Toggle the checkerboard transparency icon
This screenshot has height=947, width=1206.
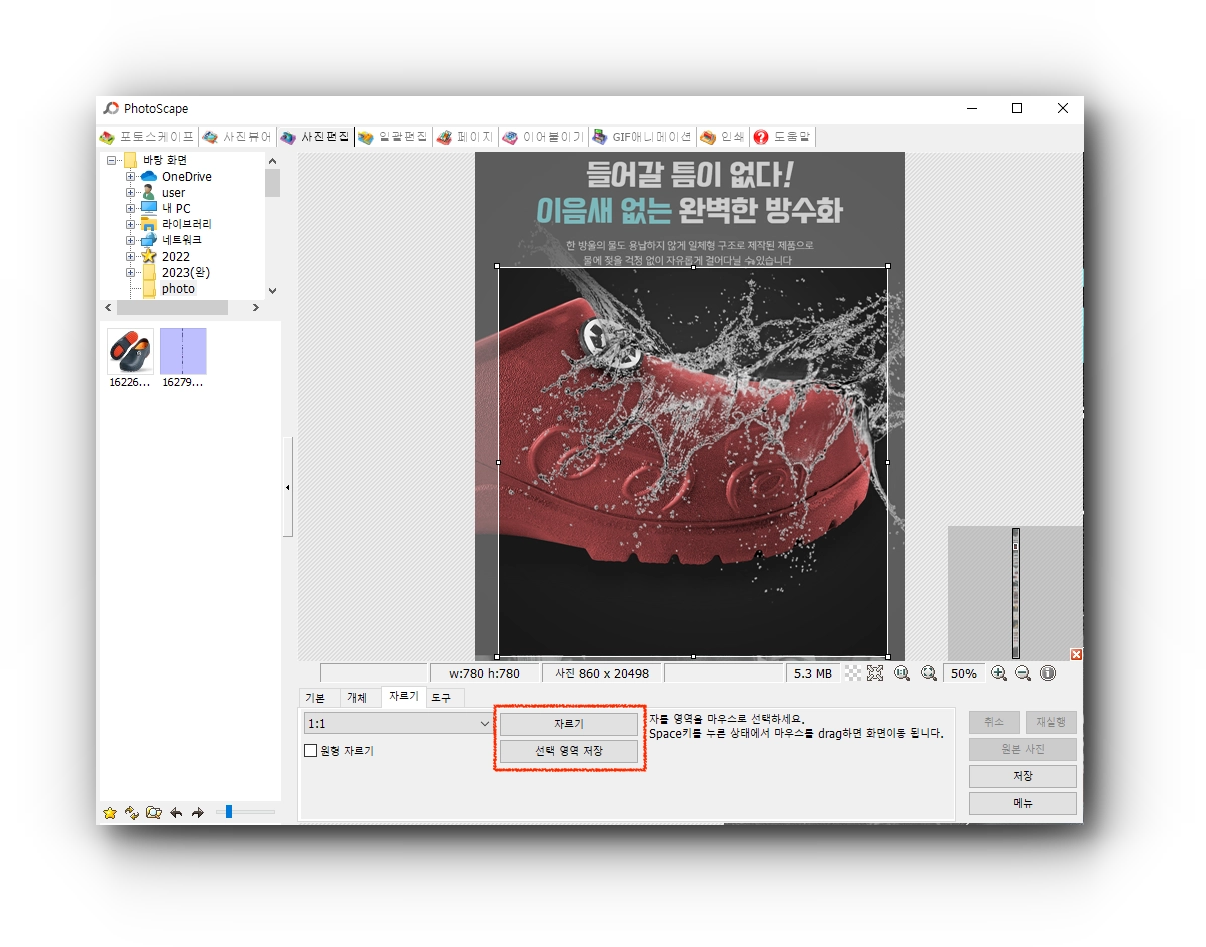[x=852, y=673]
